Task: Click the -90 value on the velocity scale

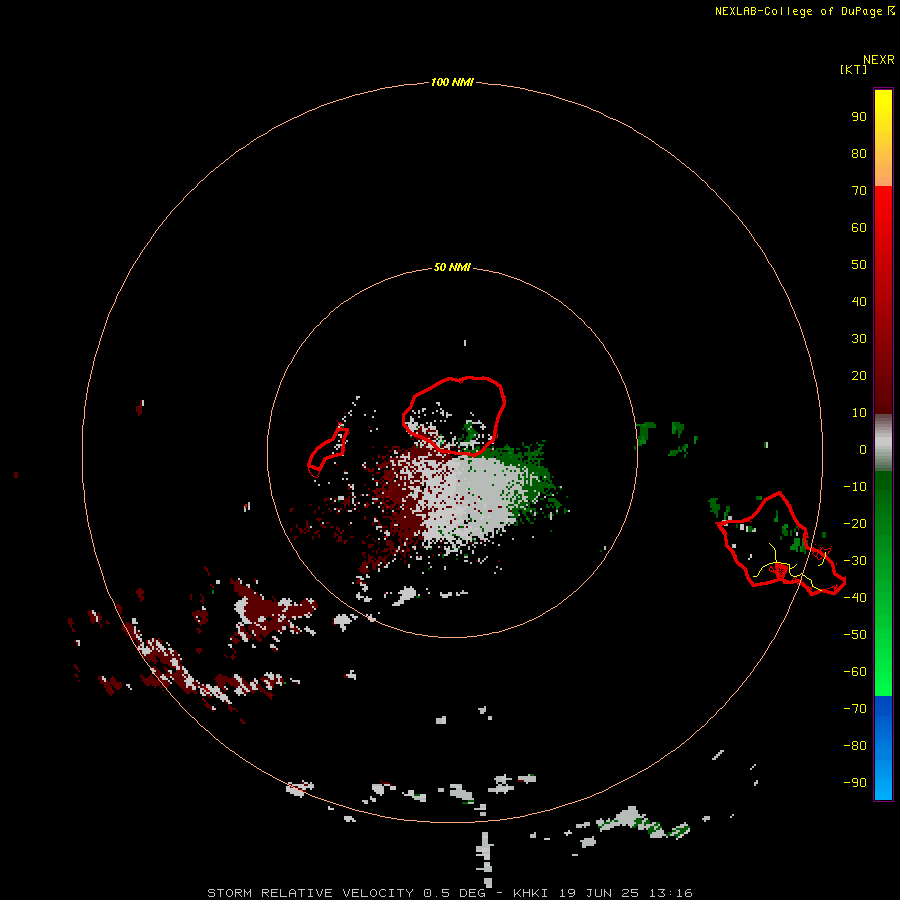Action: 855,783
